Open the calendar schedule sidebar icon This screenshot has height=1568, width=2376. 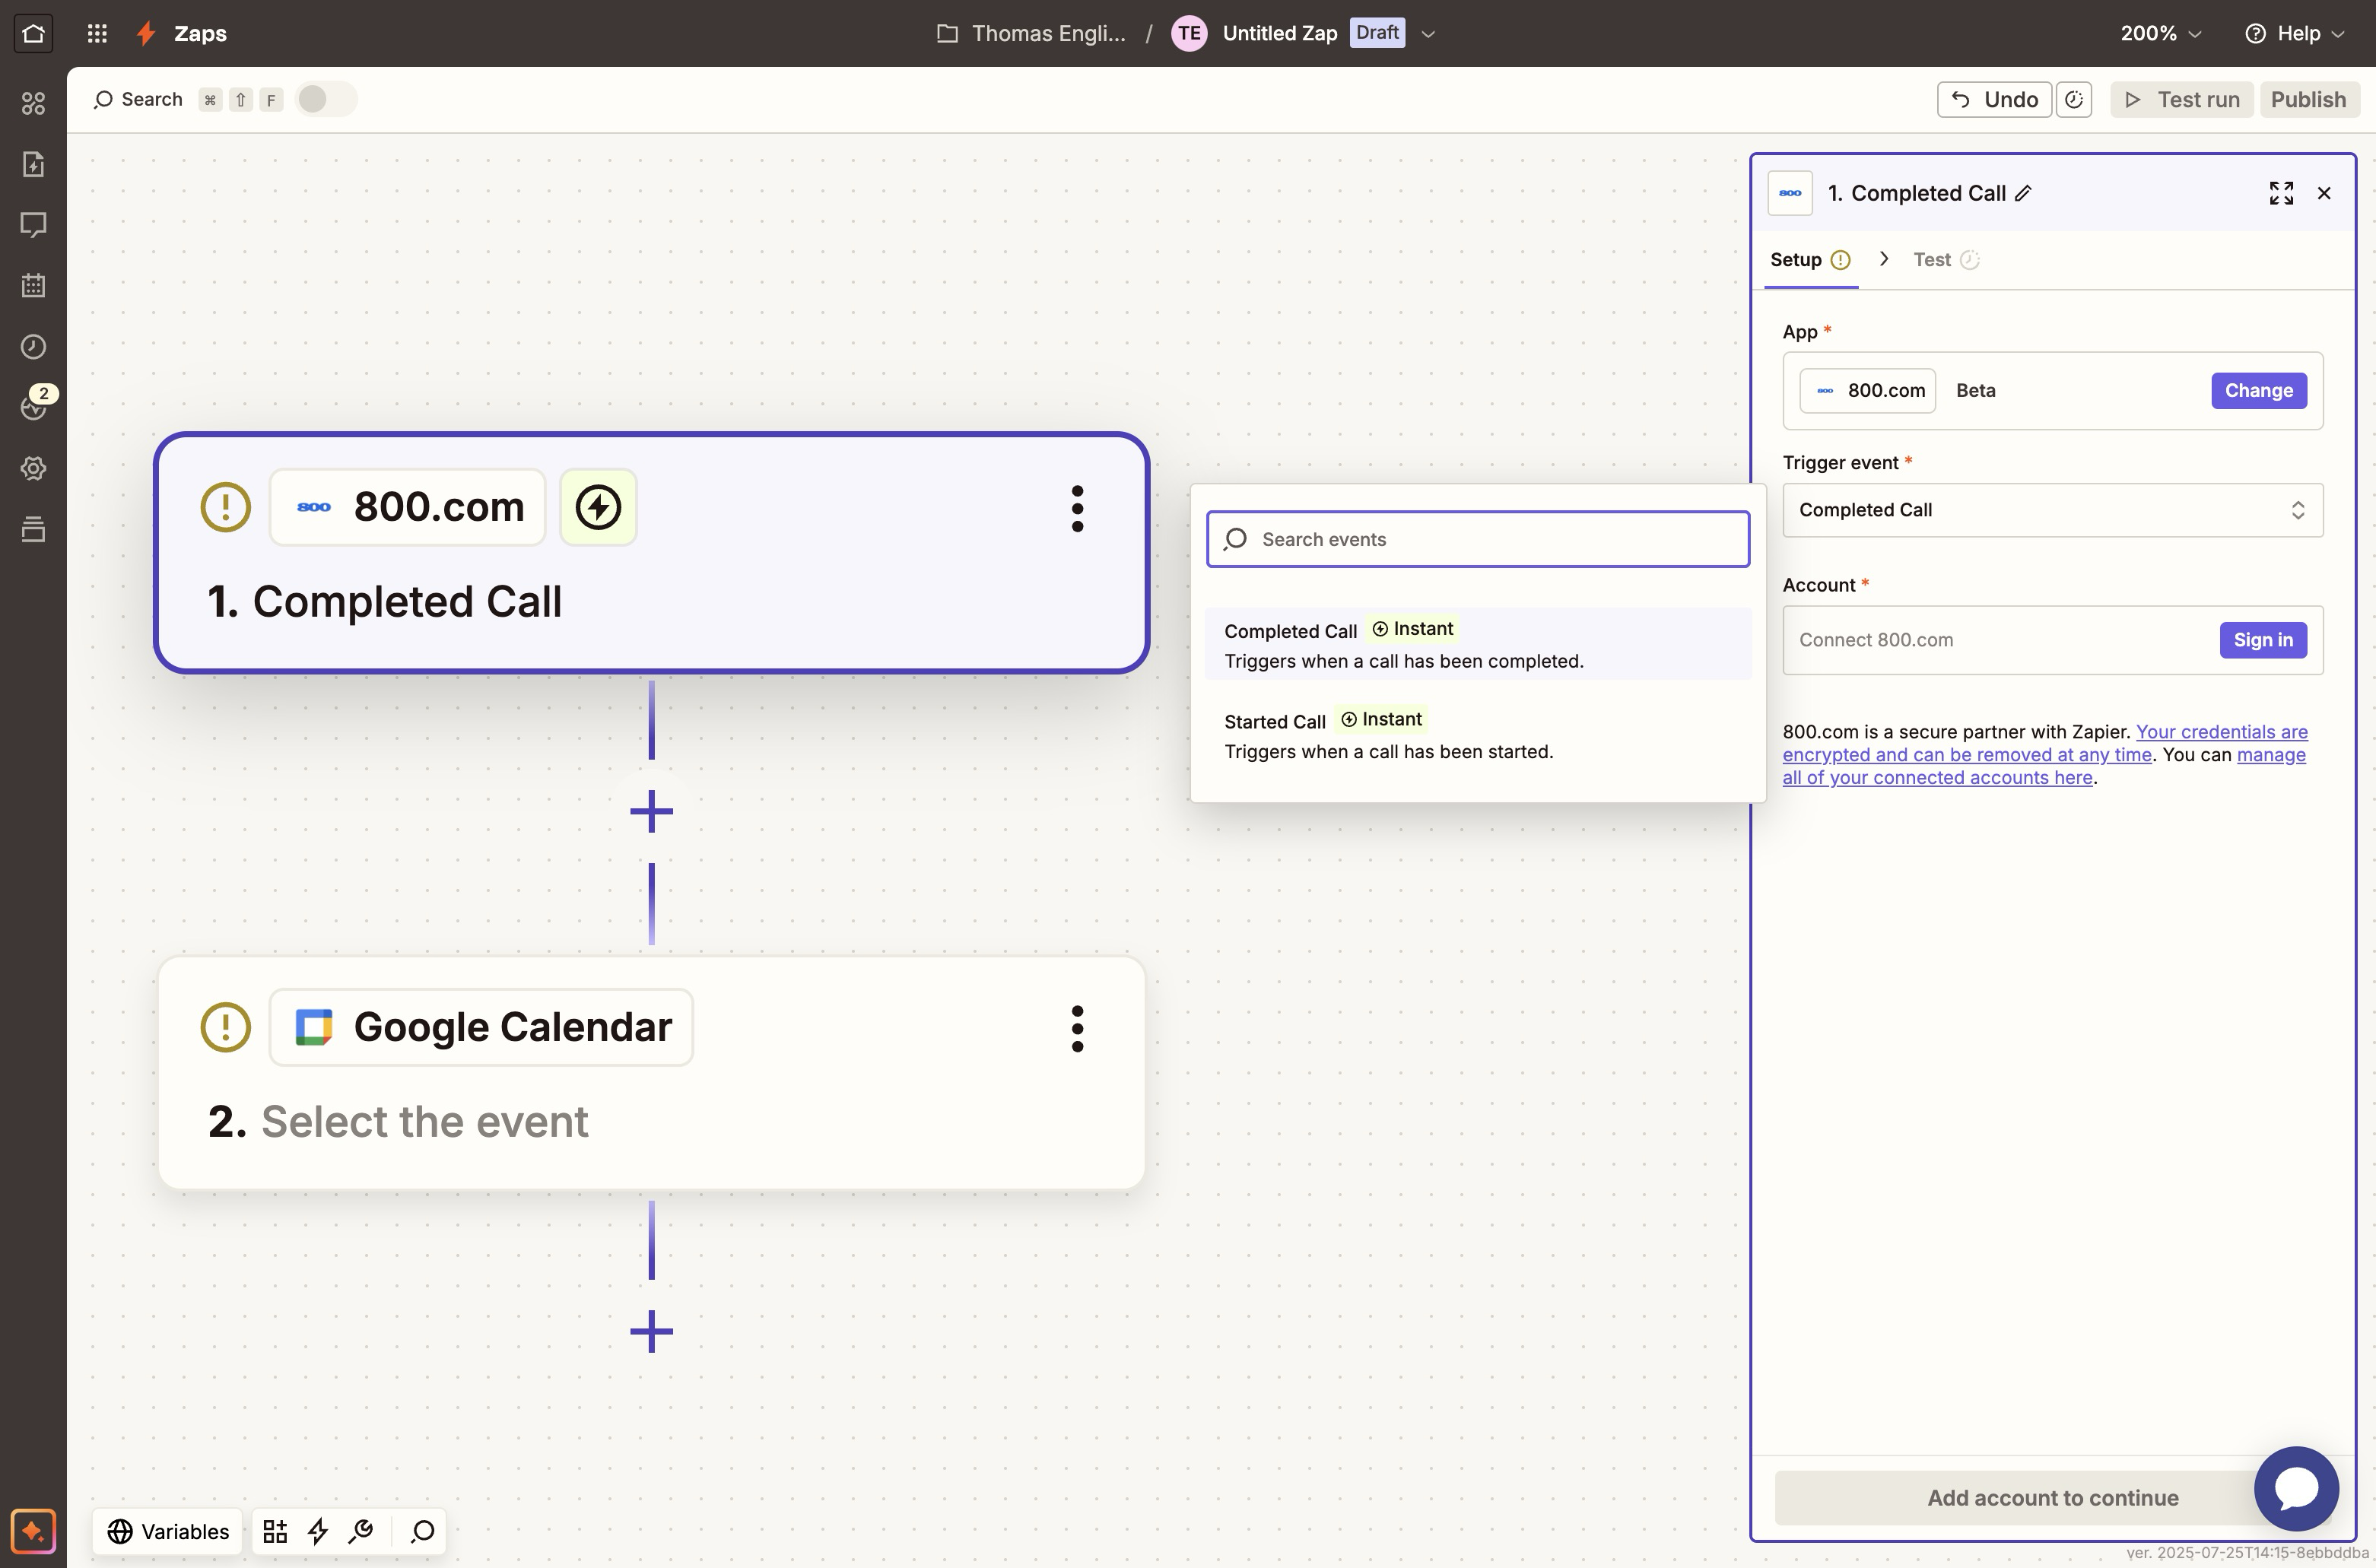33,286
